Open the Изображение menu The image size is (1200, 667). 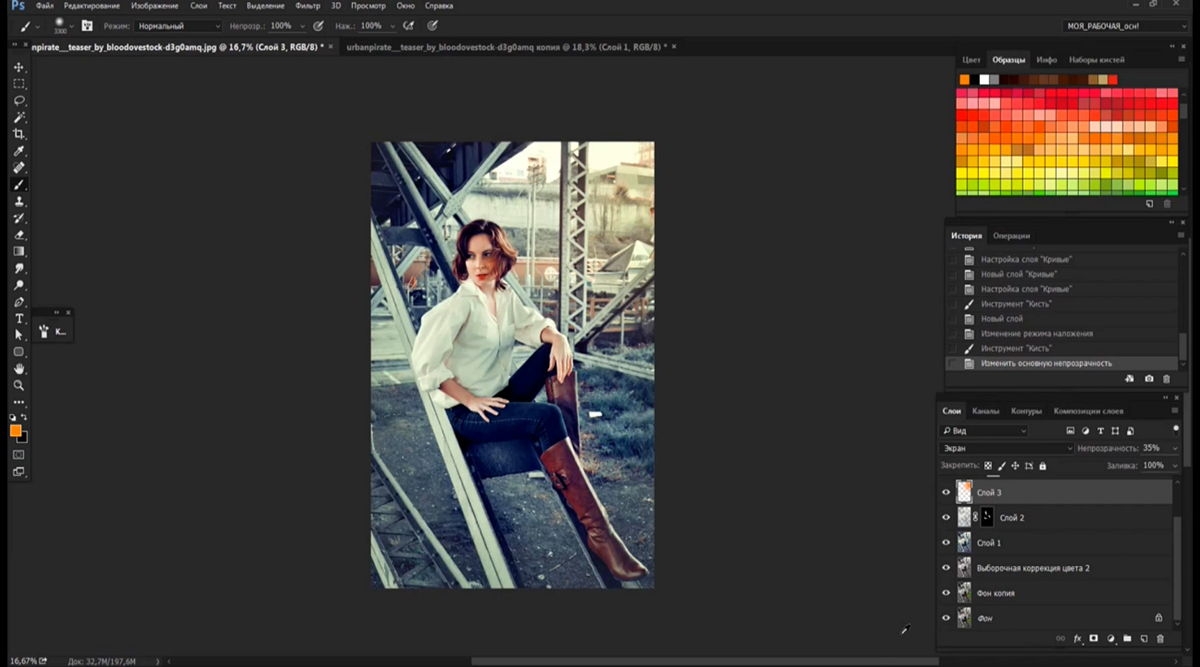click(155, 6)
